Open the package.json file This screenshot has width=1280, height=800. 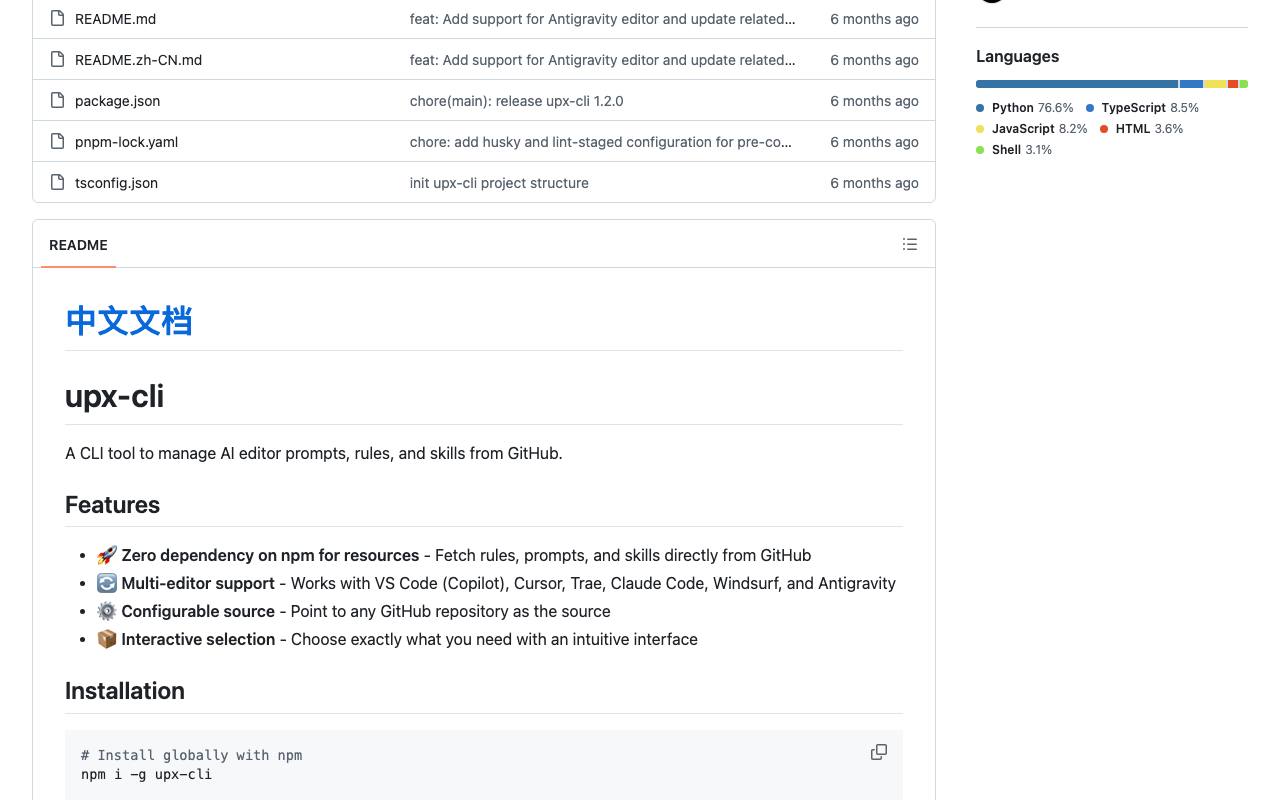tap(117, 101)
